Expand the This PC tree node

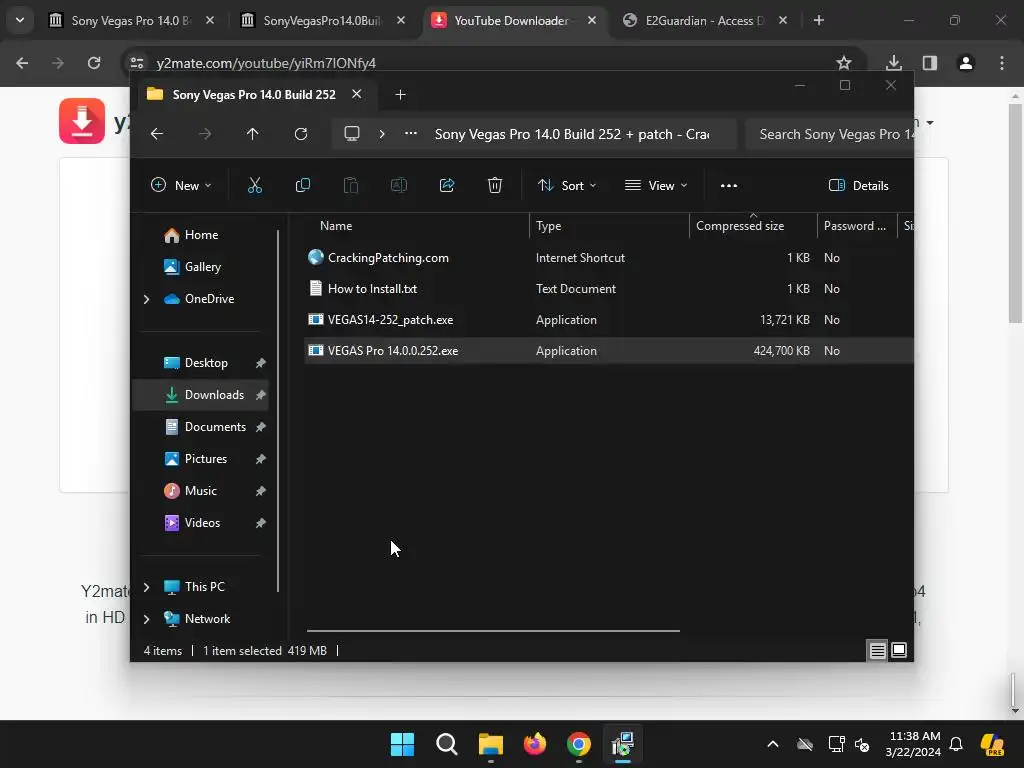146,587
